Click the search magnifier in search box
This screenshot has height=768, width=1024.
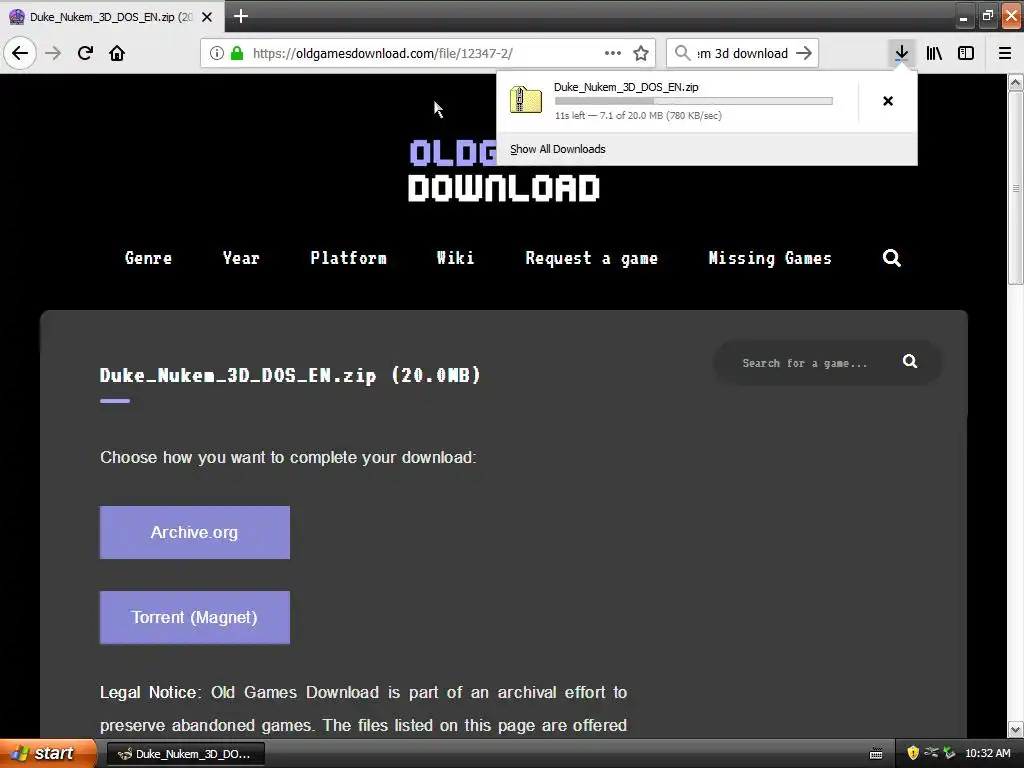tap(682, 53)
